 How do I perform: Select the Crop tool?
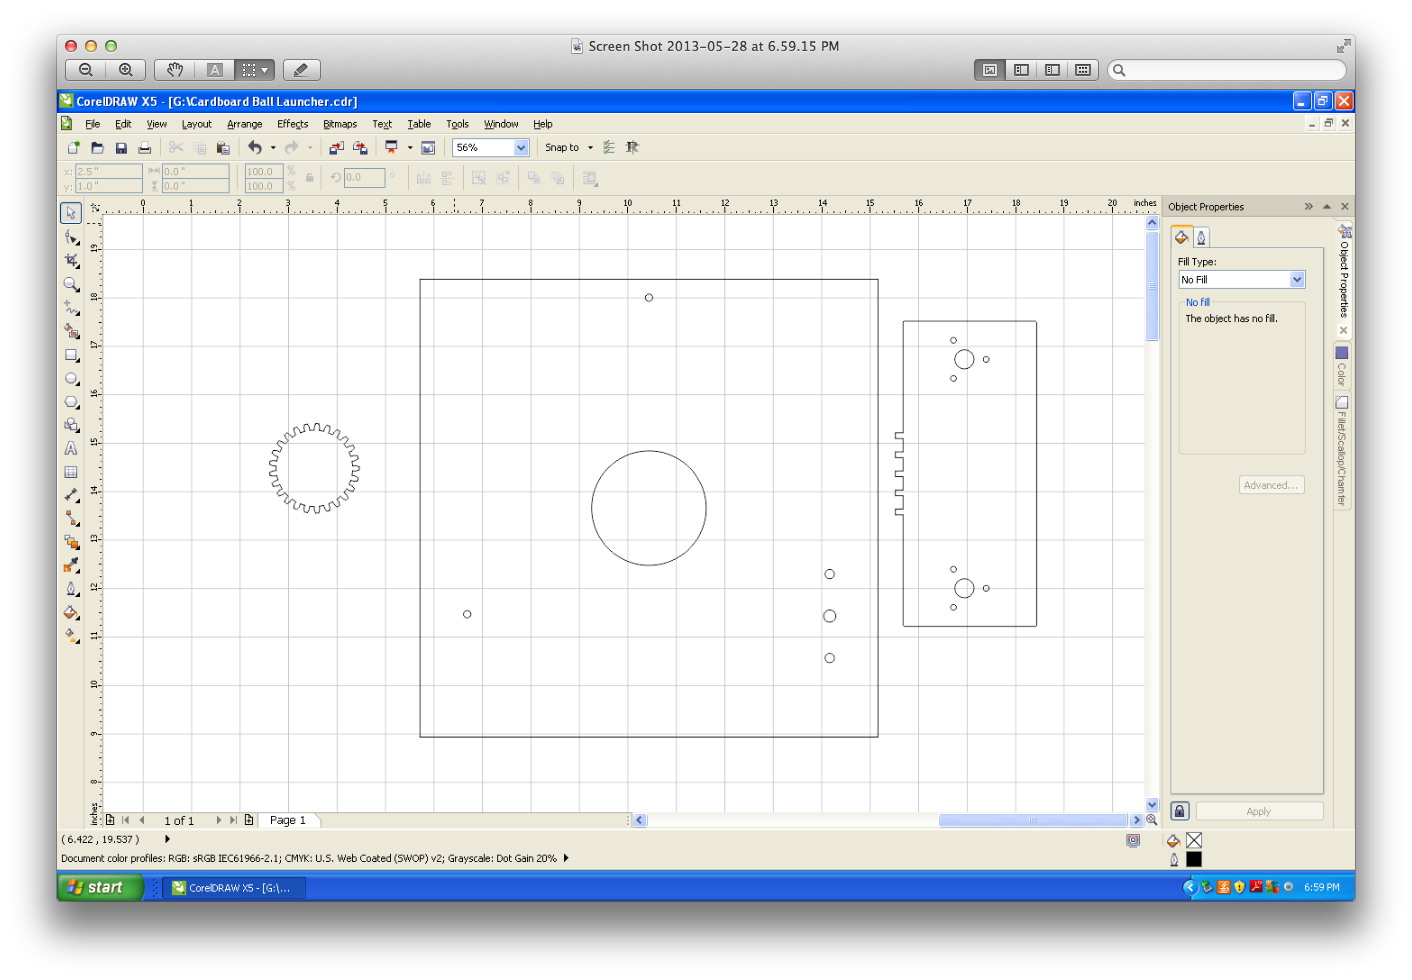(x=71, y=261)
